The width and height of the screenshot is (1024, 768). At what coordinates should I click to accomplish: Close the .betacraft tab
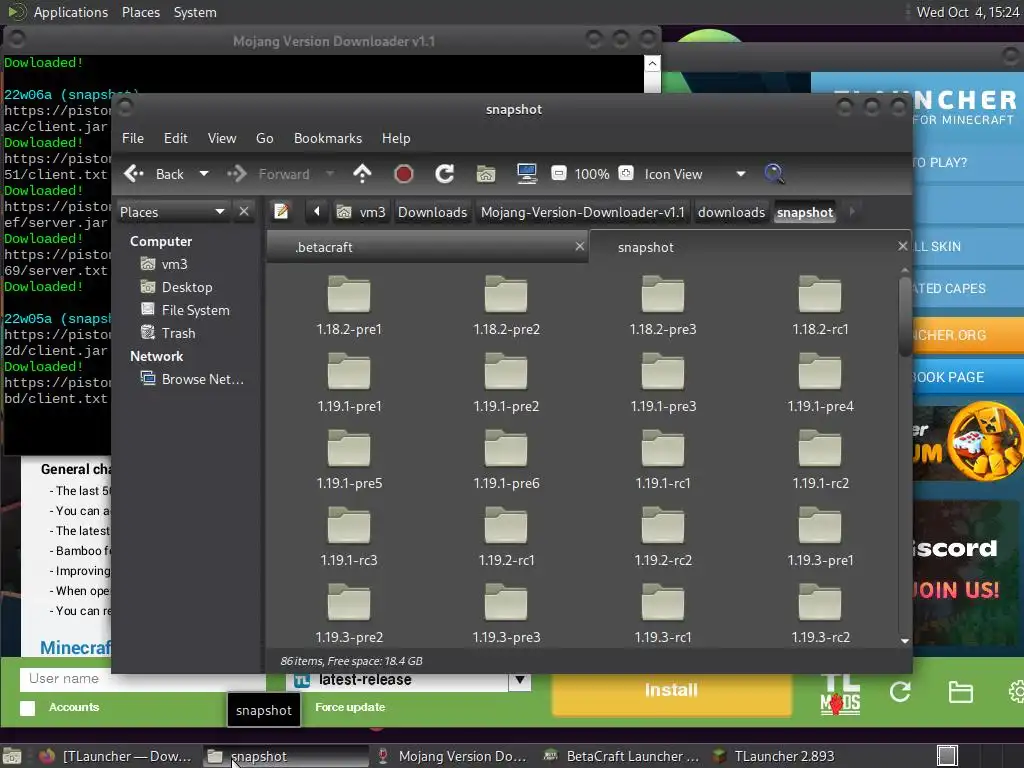579,246
